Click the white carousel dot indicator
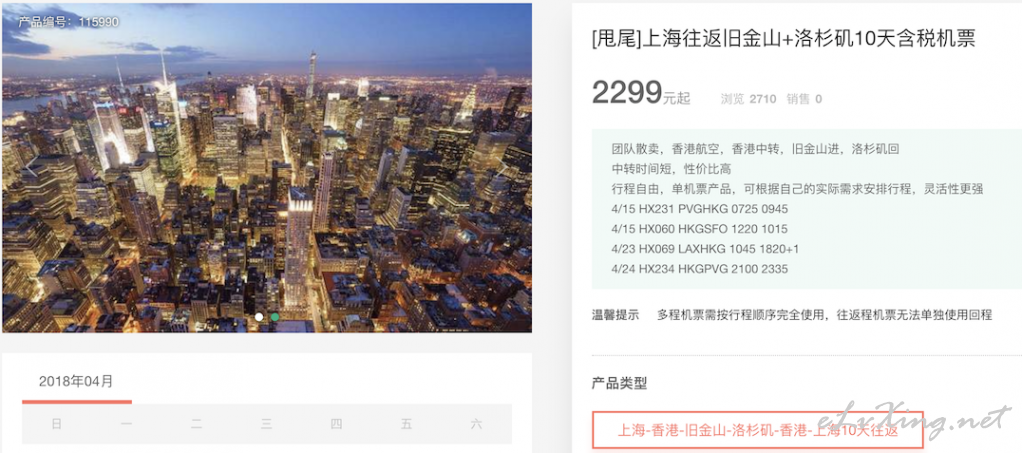1022x453 pixels. pyautogui.click(x=259, y=317)
